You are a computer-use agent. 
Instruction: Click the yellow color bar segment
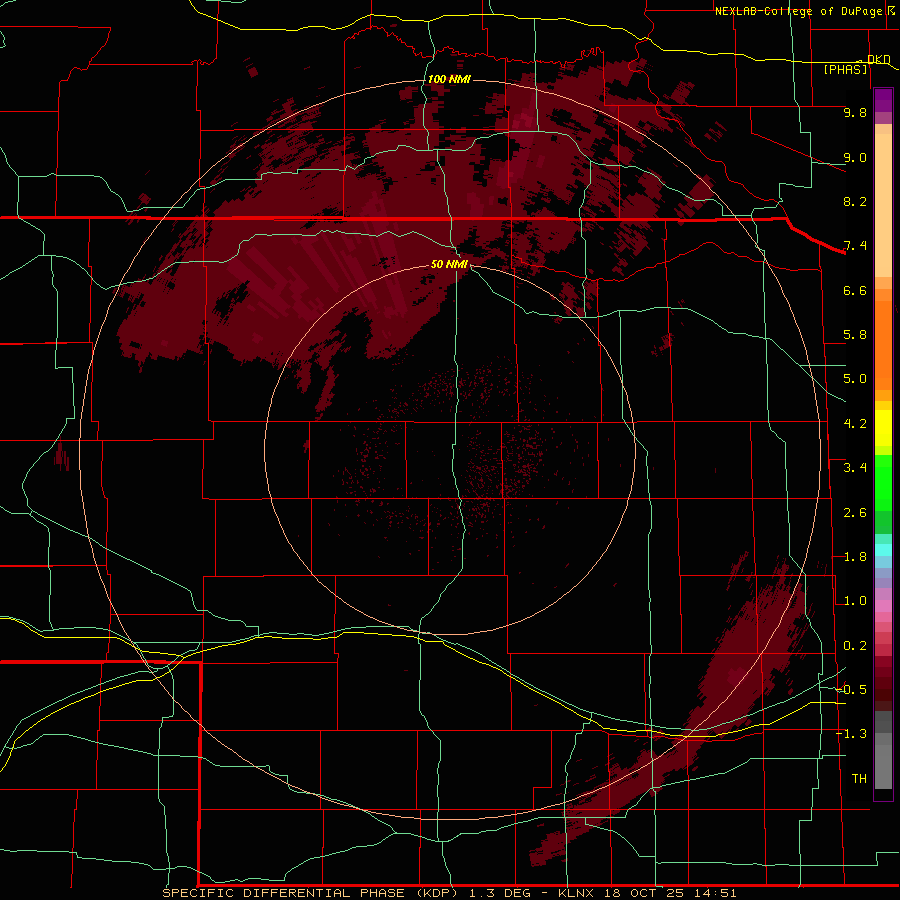pos(883,428)
